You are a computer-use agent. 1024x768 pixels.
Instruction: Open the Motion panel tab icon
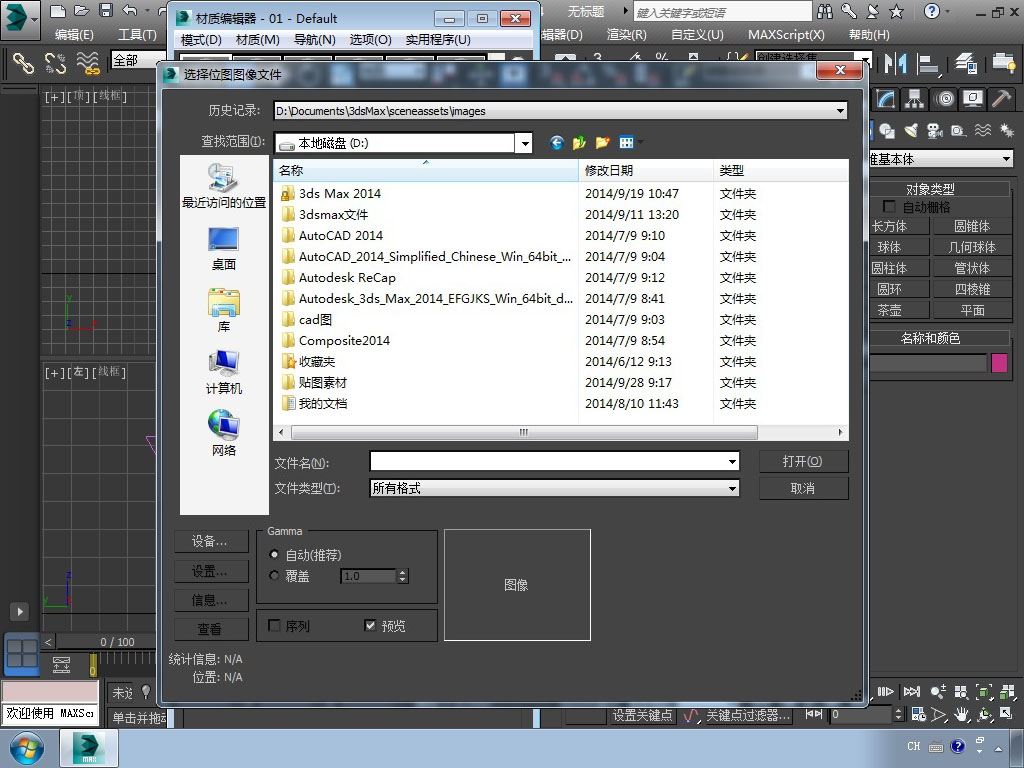(x=944, y=99)
